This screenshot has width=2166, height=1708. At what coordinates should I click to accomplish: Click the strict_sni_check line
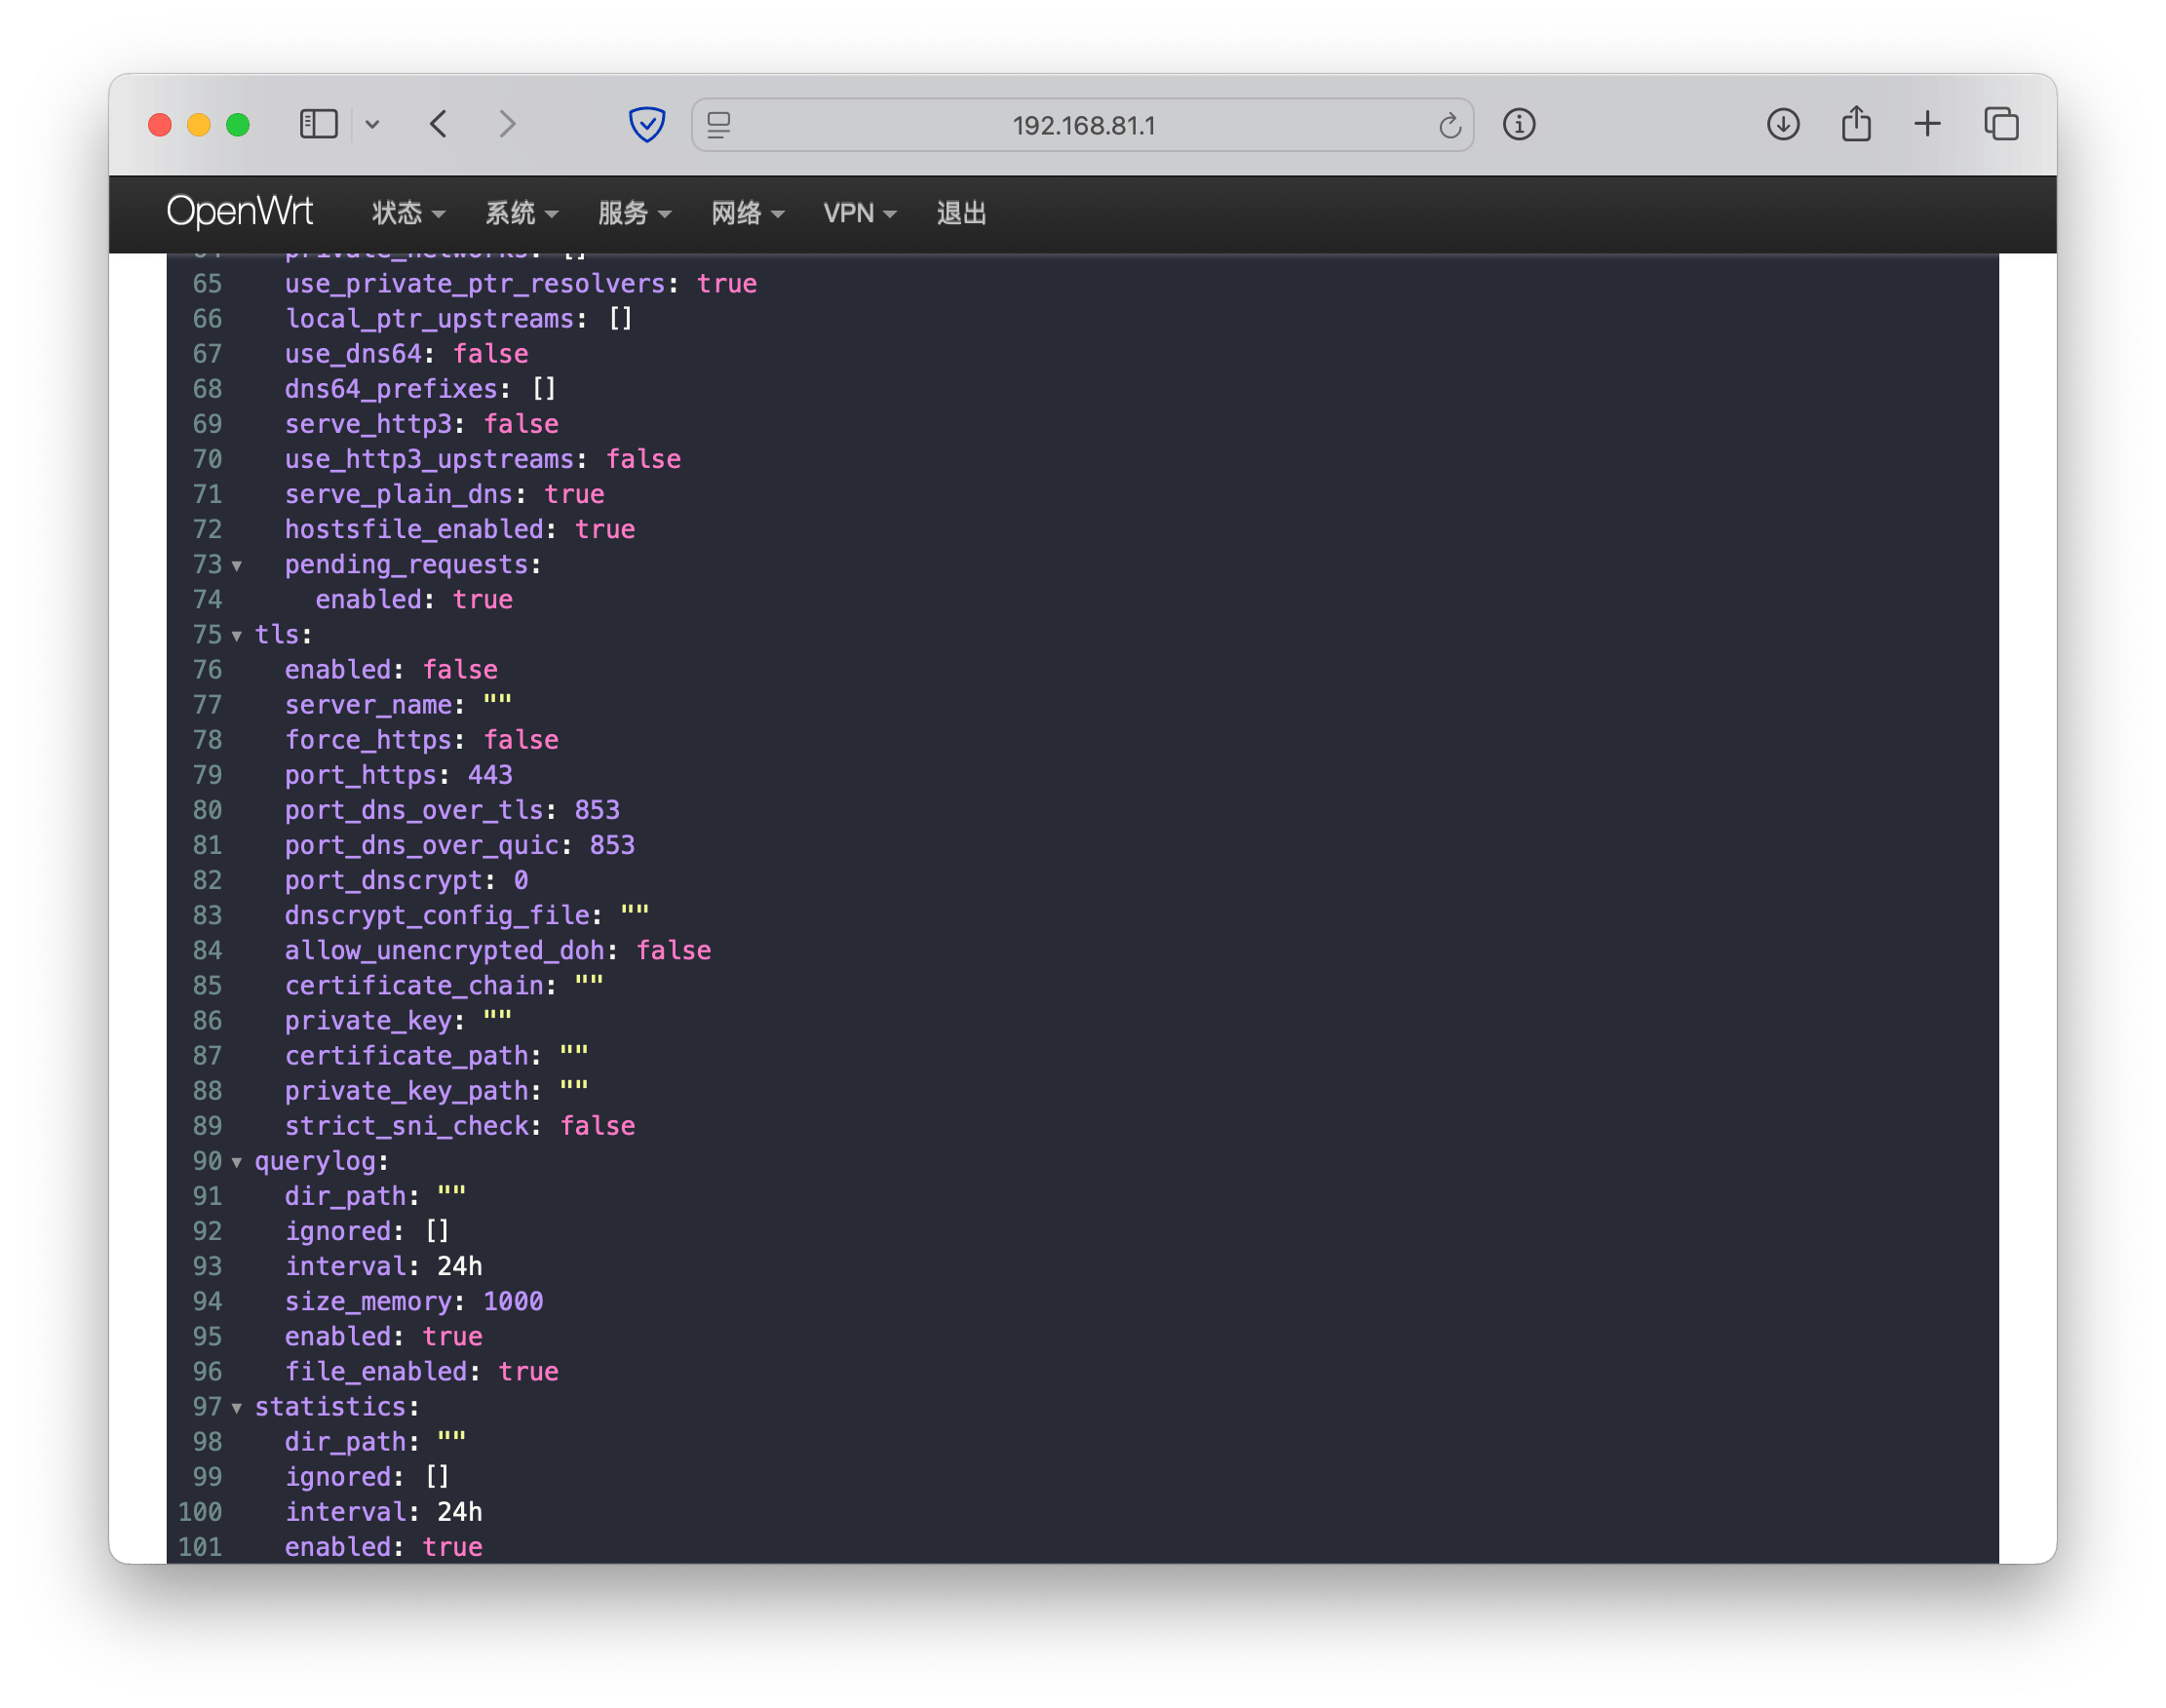click(x=459, y=1126)
